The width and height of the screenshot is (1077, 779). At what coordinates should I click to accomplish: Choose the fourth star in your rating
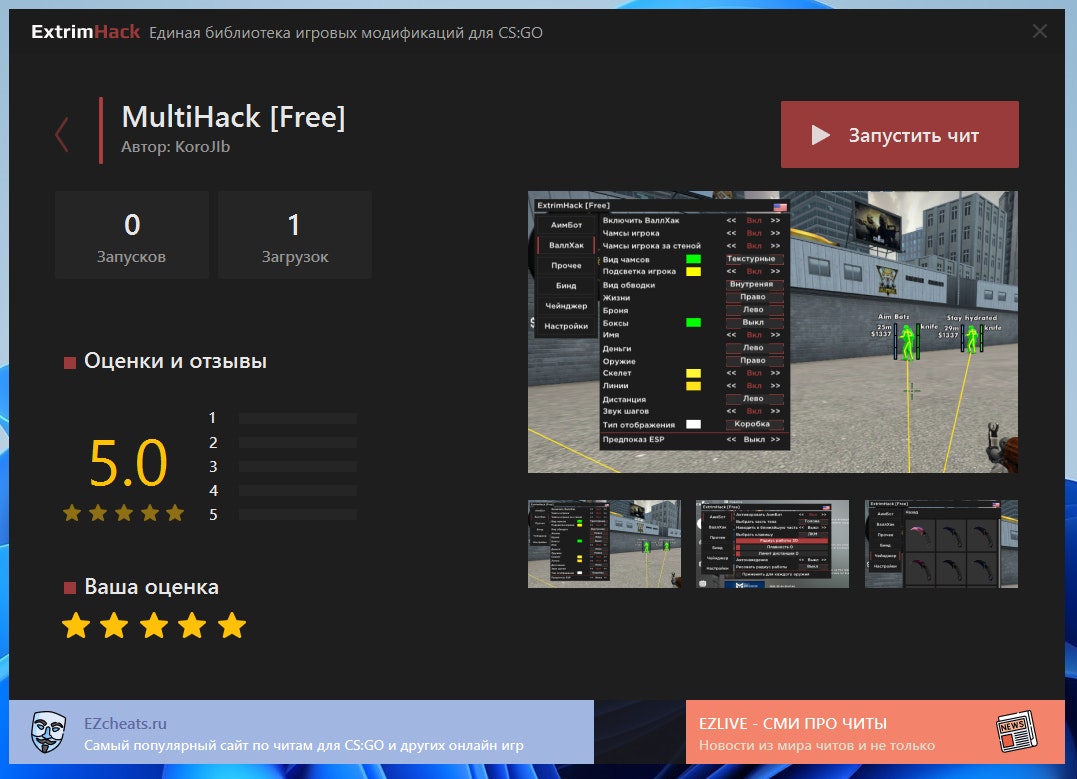pyautogui.click(x=192, y=626)
